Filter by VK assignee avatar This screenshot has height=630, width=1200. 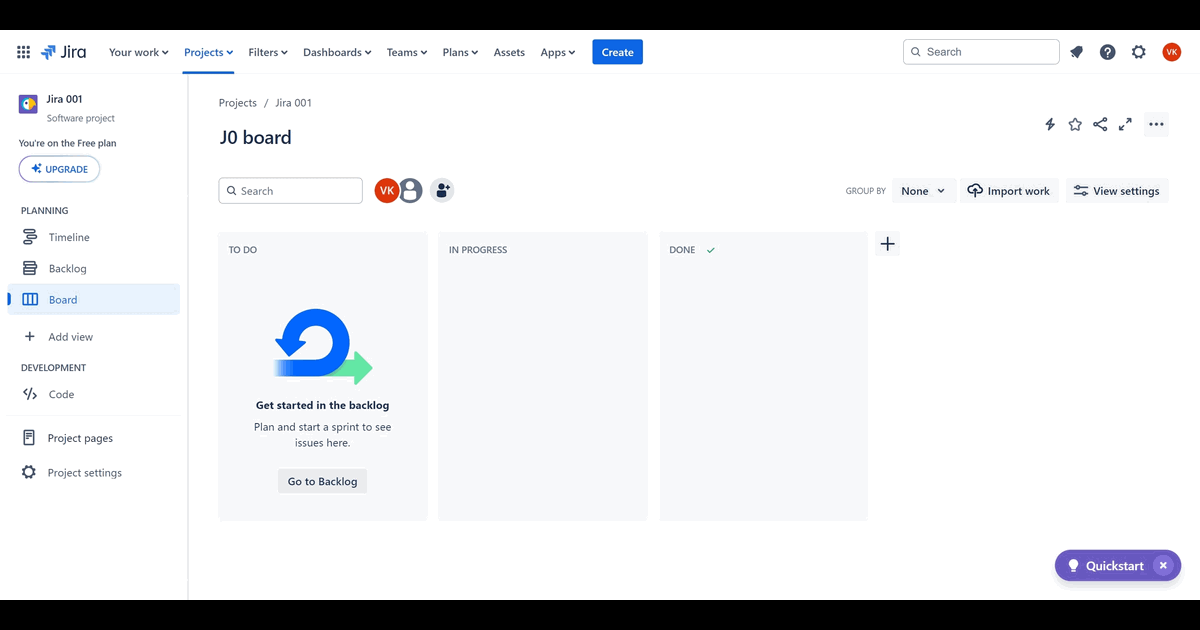pyautogui.click(x=387, y=190)
